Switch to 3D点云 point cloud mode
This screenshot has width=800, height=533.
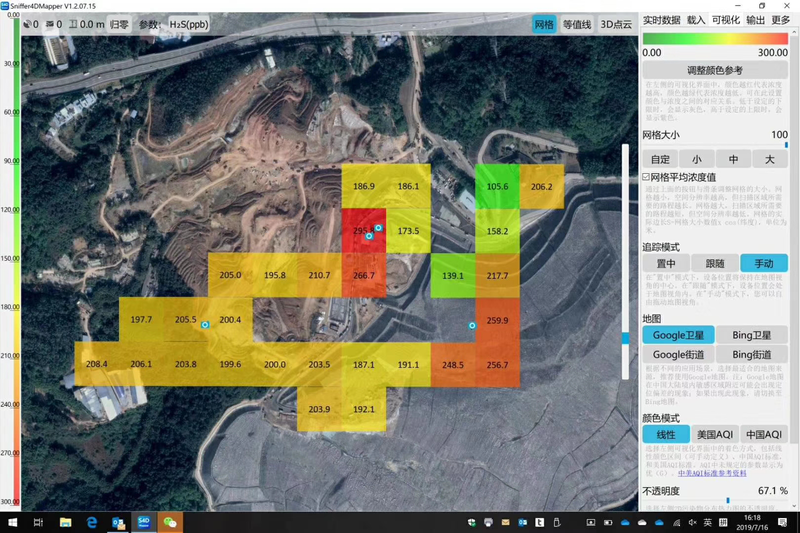click(x=616, y=24)
